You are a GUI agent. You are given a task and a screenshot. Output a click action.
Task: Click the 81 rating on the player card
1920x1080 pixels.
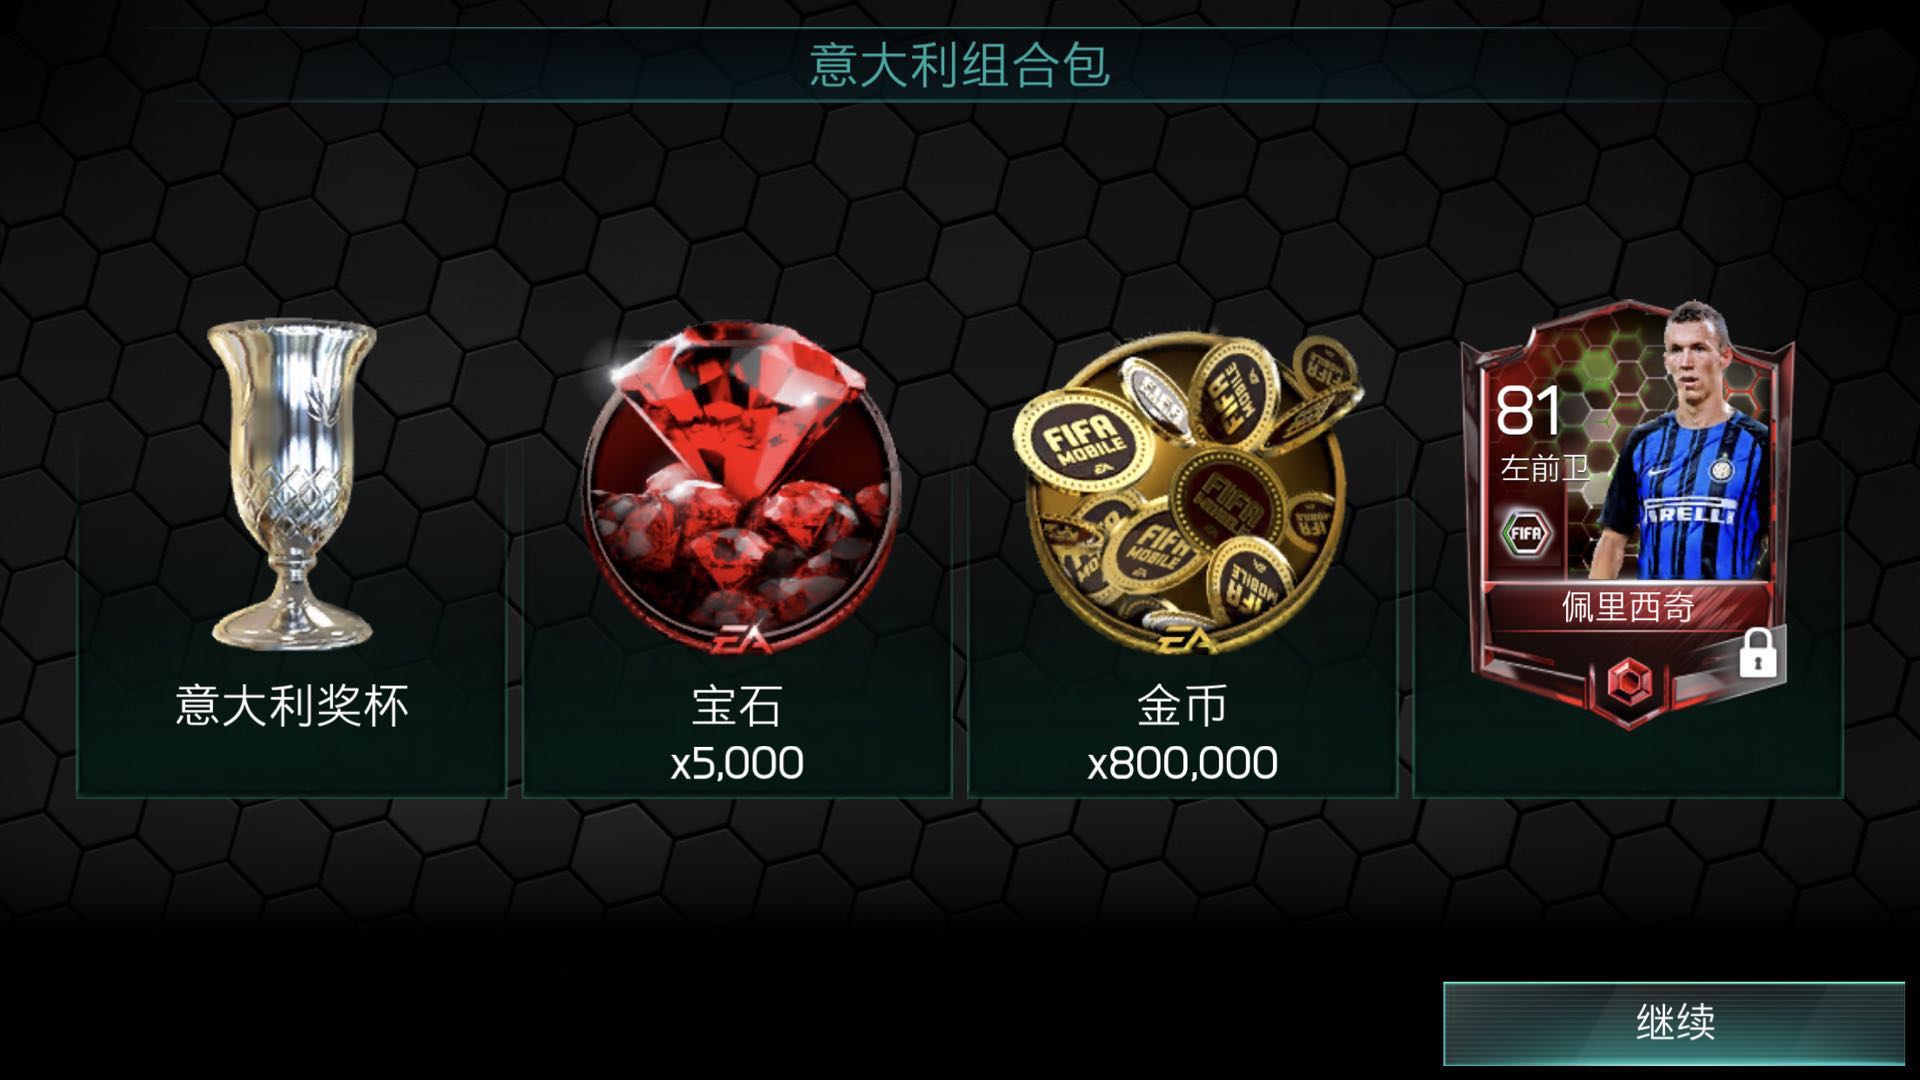point(1527,411)
